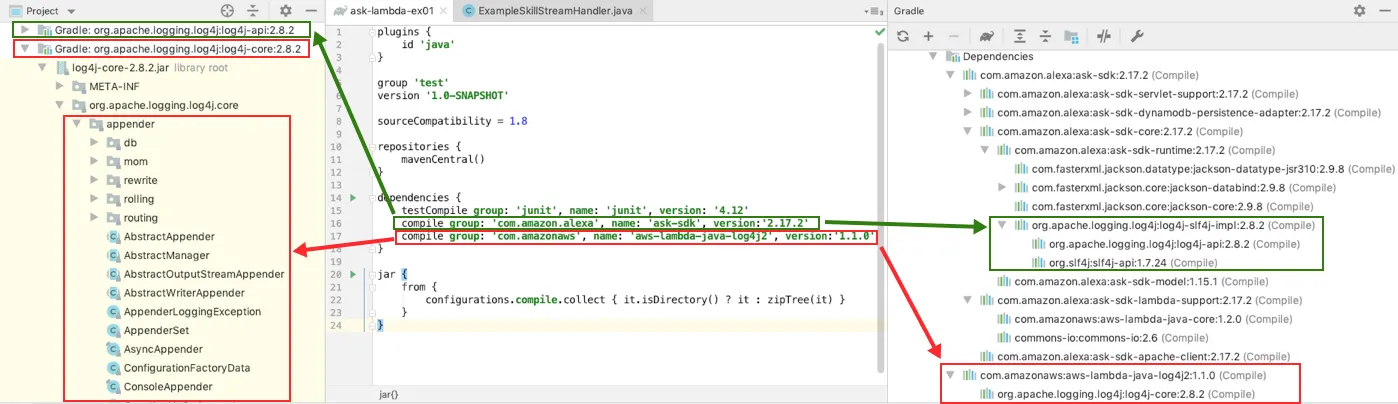Screen dimensions: 1398x404
Task: Close the ask-lambda-ex01 tab
Action: coord(441,11)
